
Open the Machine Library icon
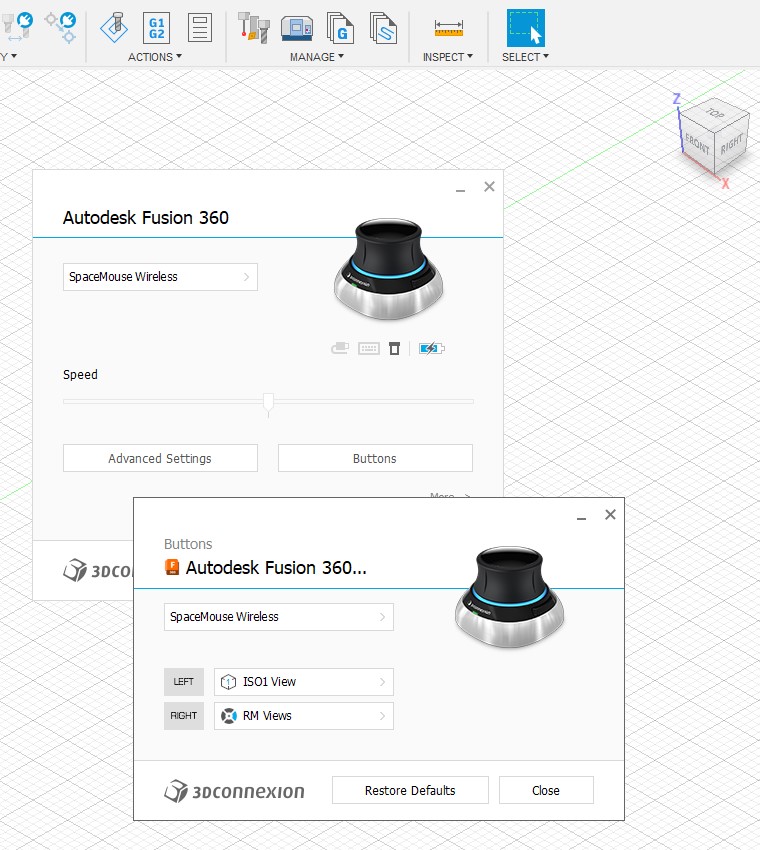[297, 28]
